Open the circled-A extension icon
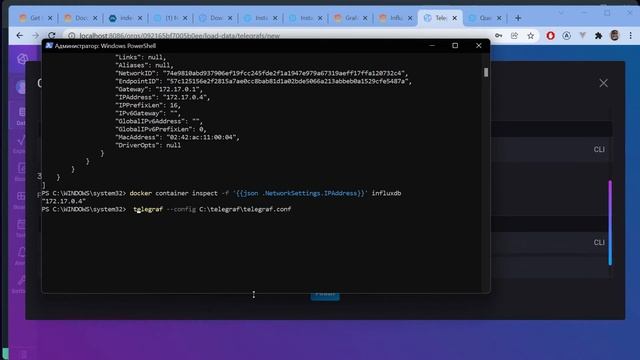640x360 pixels. [x=566, y=36]
